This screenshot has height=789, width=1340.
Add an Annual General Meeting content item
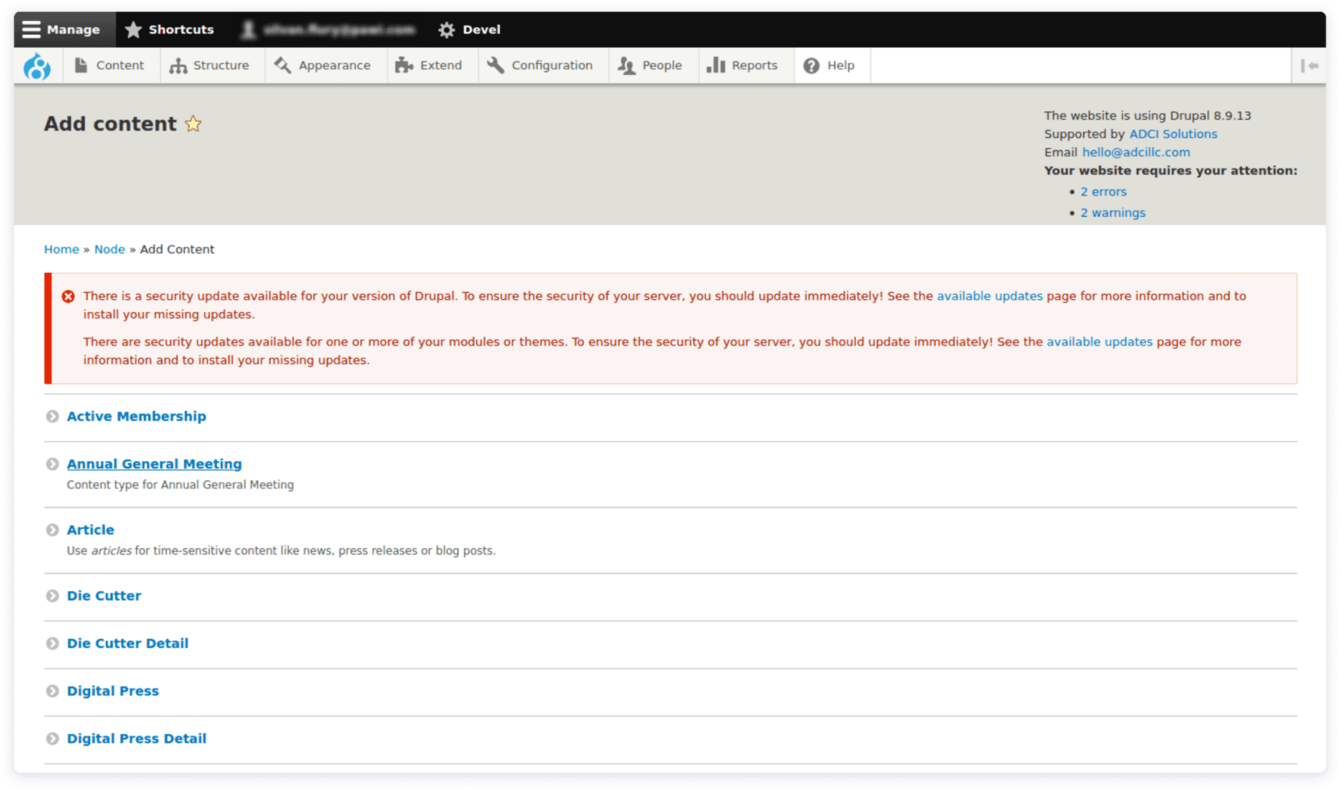tap(154, 464)
